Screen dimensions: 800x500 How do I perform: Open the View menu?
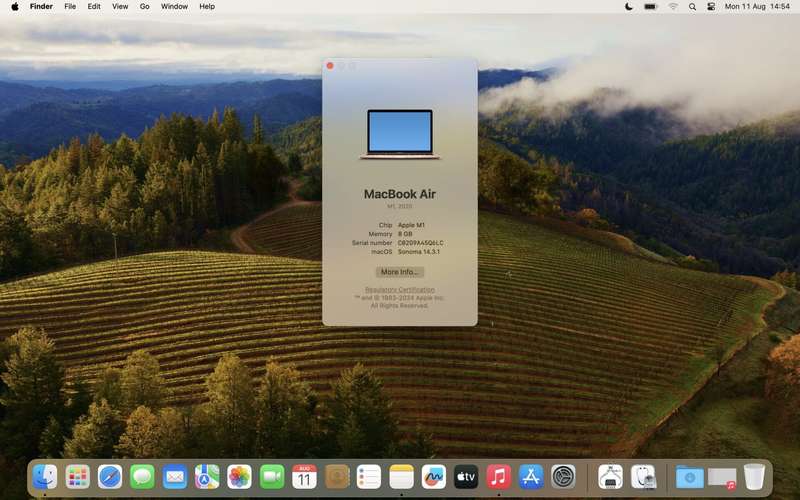tap(120, 7)
